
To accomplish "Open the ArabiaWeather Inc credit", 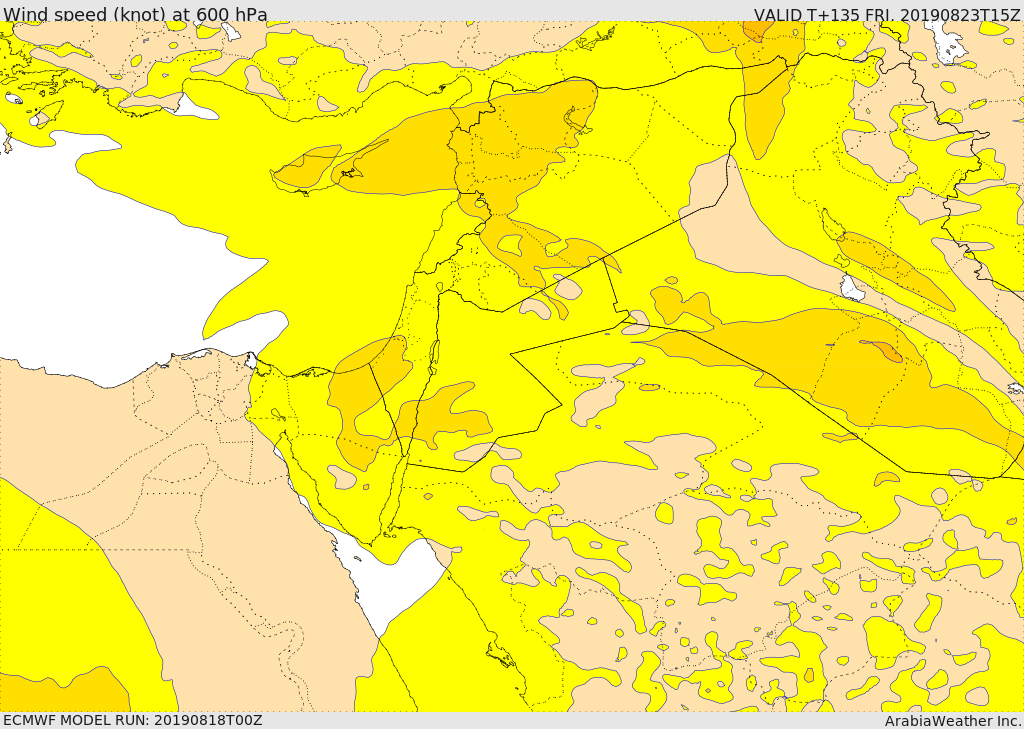I will pyautogui.click(x=953, y=721).
